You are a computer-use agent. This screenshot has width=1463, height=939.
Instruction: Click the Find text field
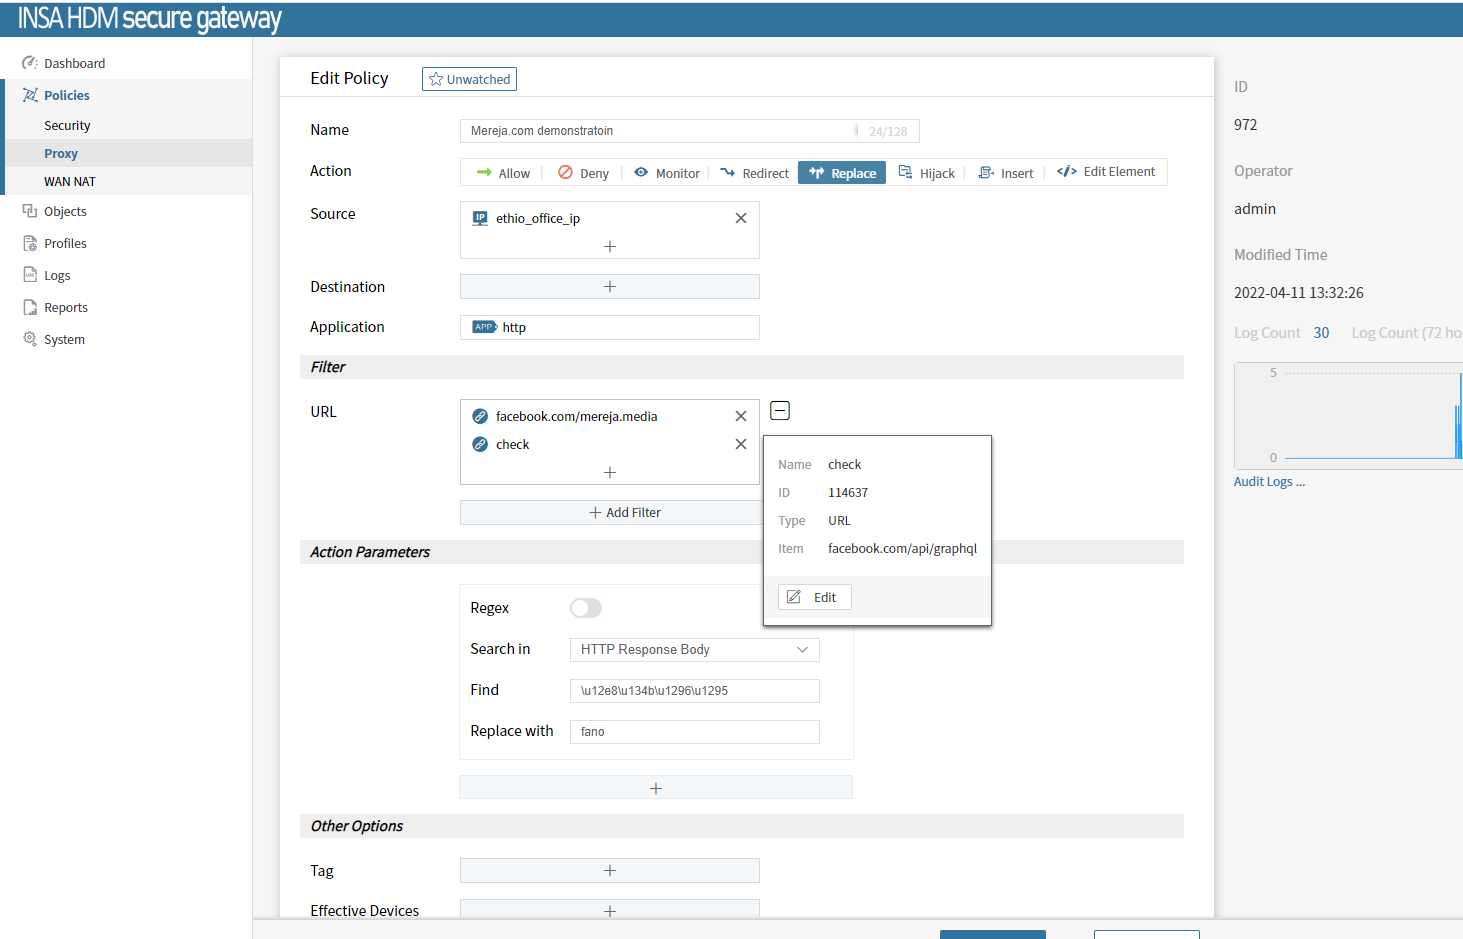click(x=694, y=691)
